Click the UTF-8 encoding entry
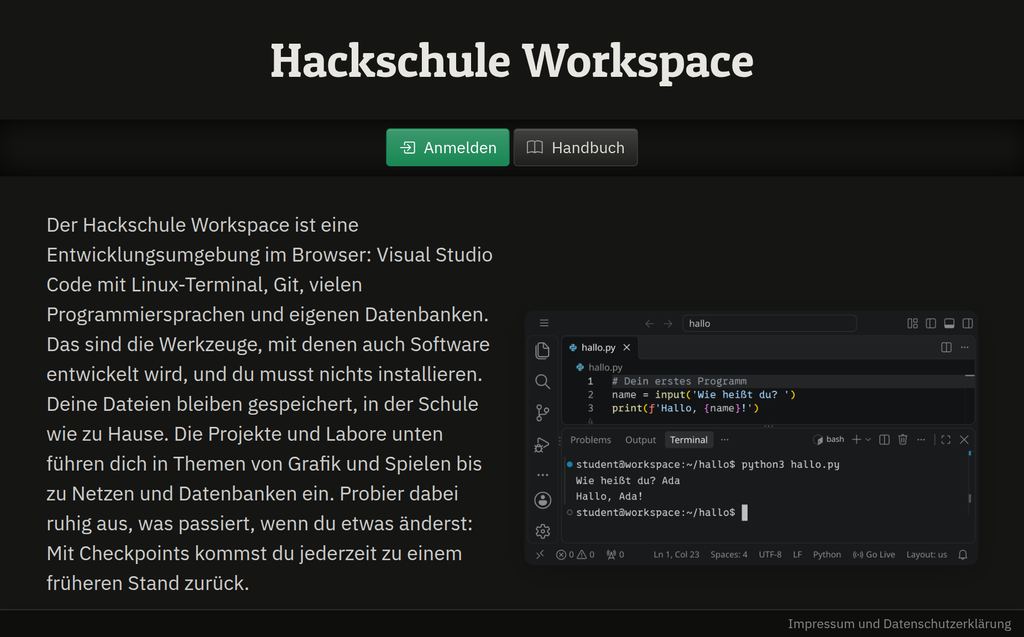The image size is (1024, 637). coord(770,555)
